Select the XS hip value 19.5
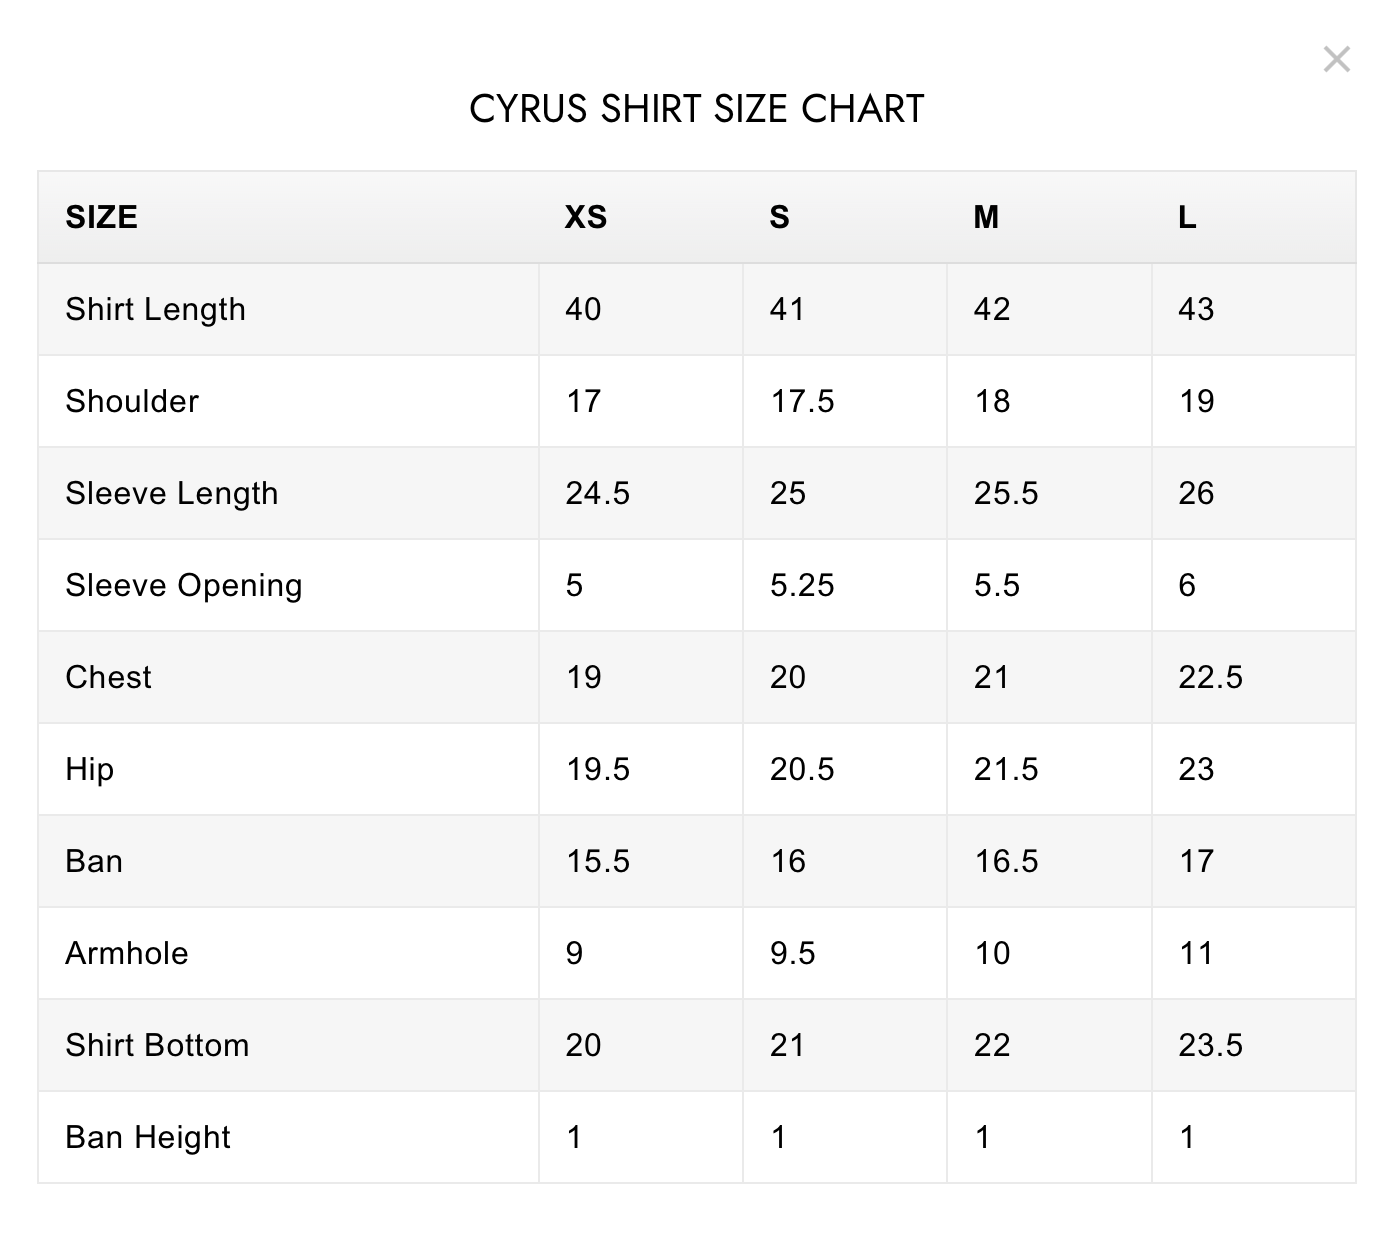 598,769
